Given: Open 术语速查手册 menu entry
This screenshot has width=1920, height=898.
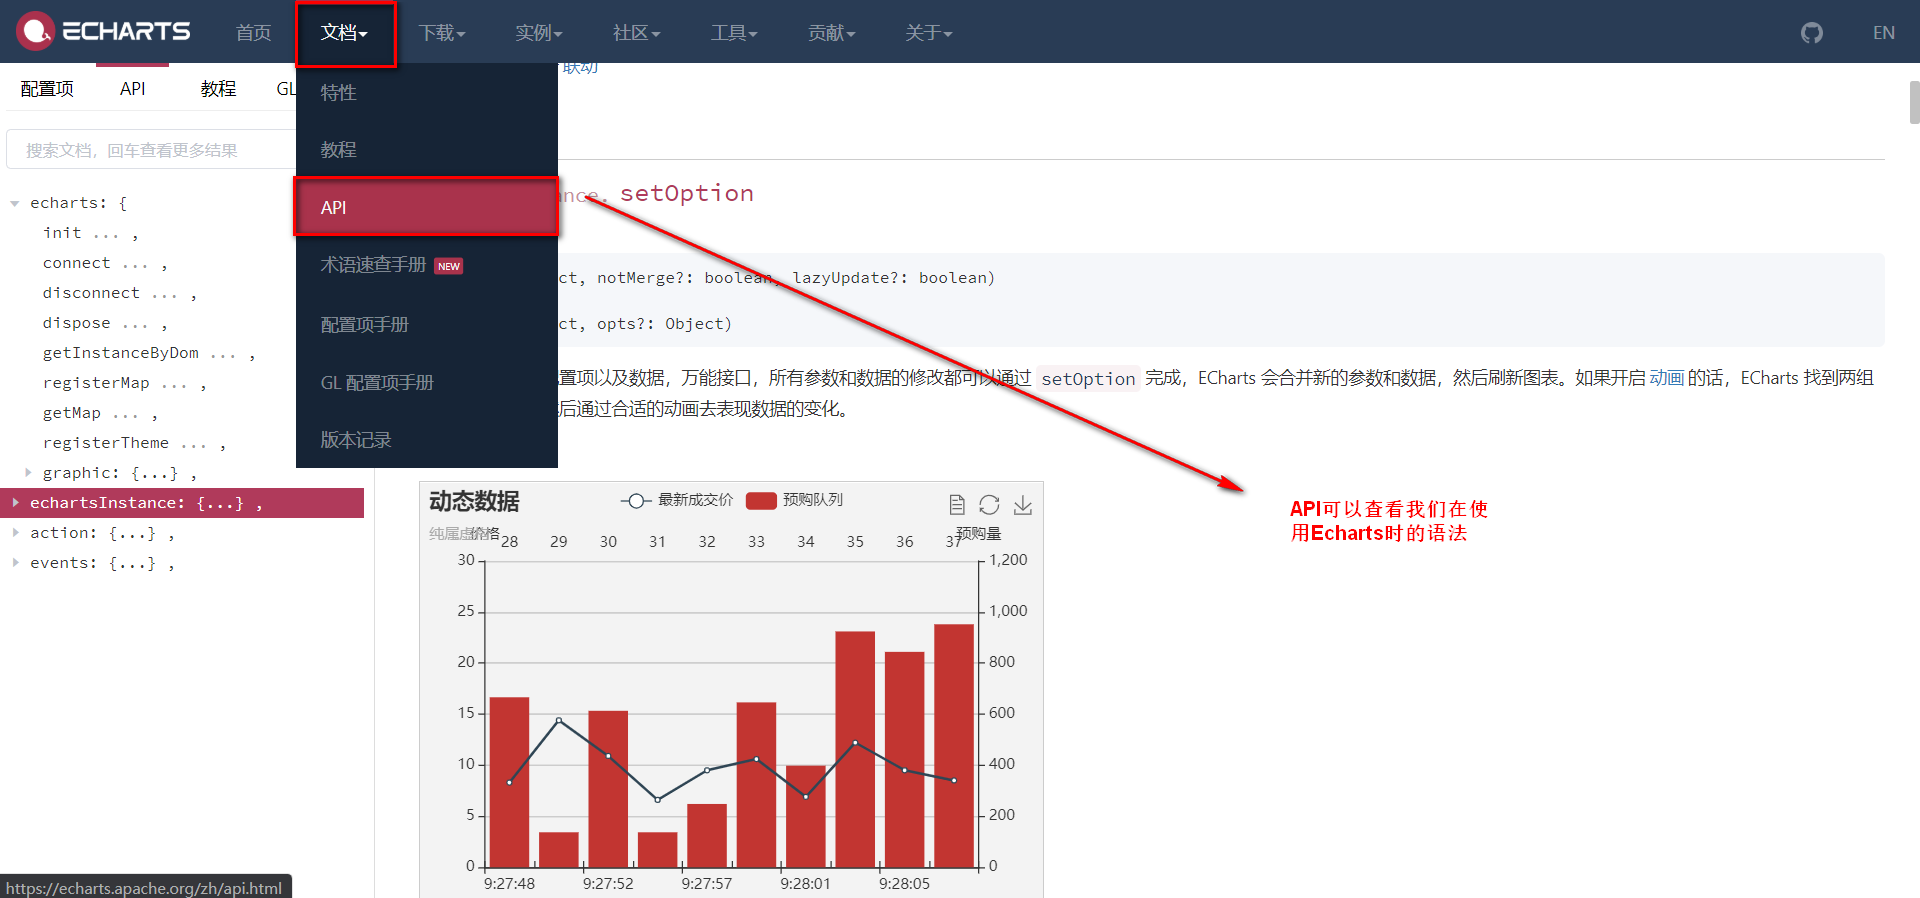Looking at the screenshot, I should click(427, 265).
